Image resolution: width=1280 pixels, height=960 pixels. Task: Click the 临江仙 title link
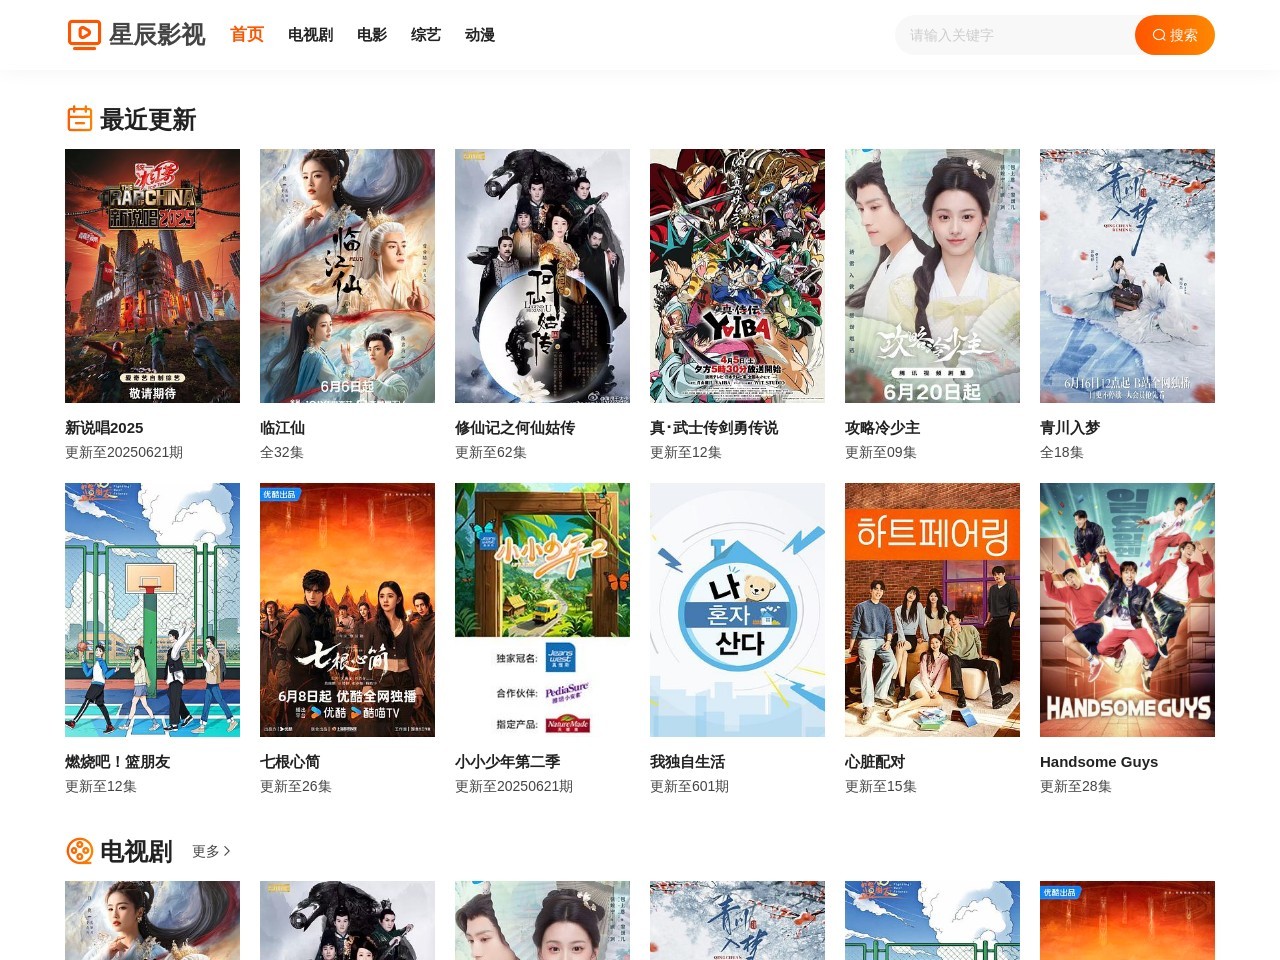coord(282,427)
